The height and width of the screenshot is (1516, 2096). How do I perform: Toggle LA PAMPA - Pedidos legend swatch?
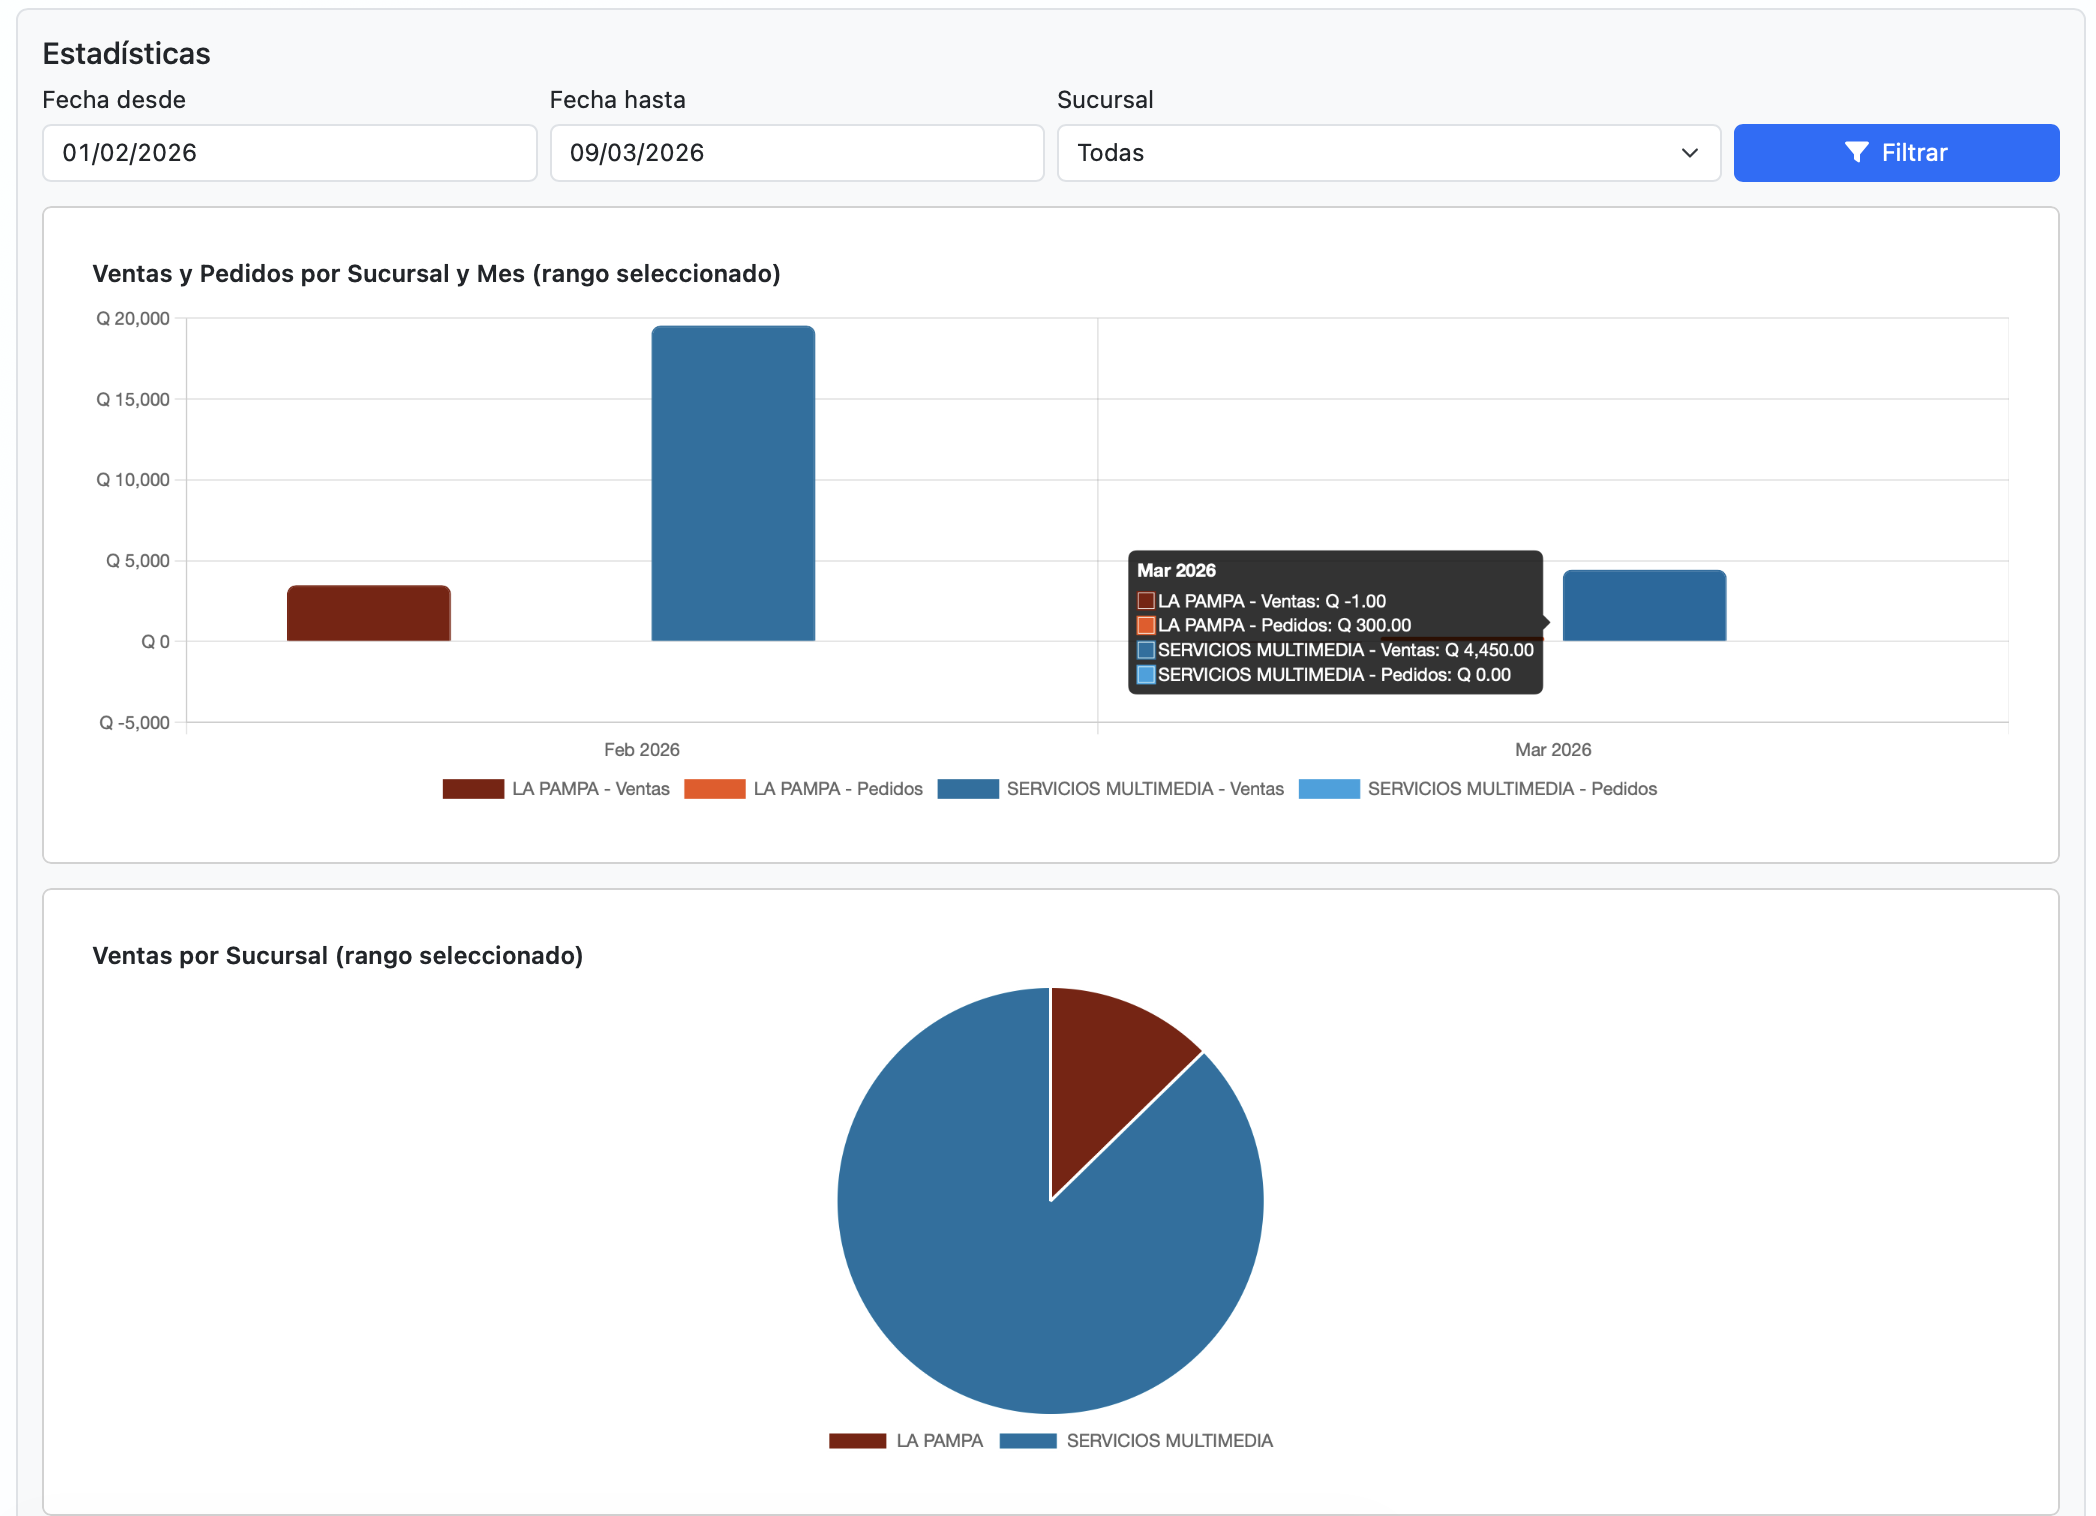tap(714, 789)
